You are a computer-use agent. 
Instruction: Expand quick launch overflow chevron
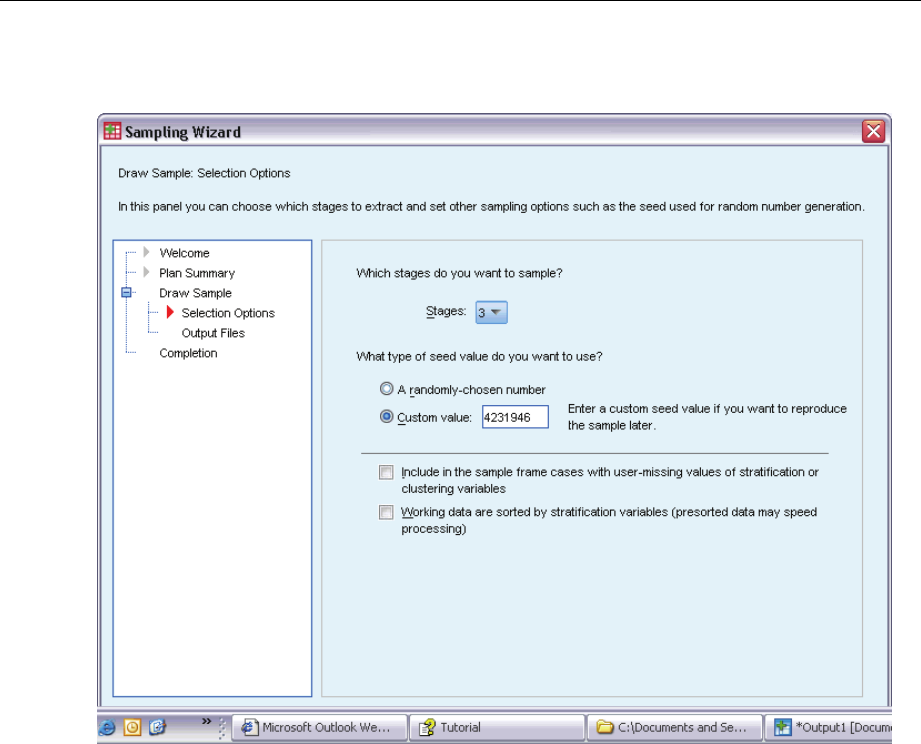click(x=206, y=721)
